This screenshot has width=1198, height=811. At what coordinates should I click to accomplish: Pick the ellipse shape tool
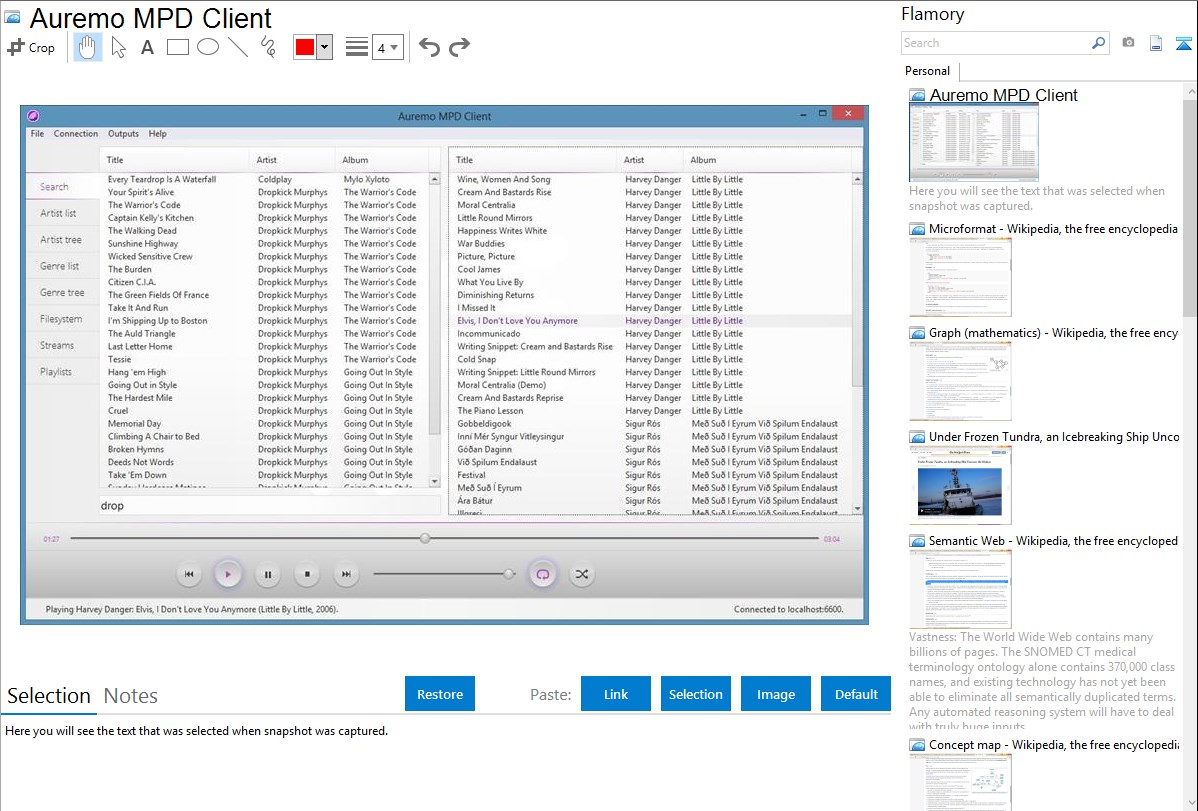click(208, 47)
